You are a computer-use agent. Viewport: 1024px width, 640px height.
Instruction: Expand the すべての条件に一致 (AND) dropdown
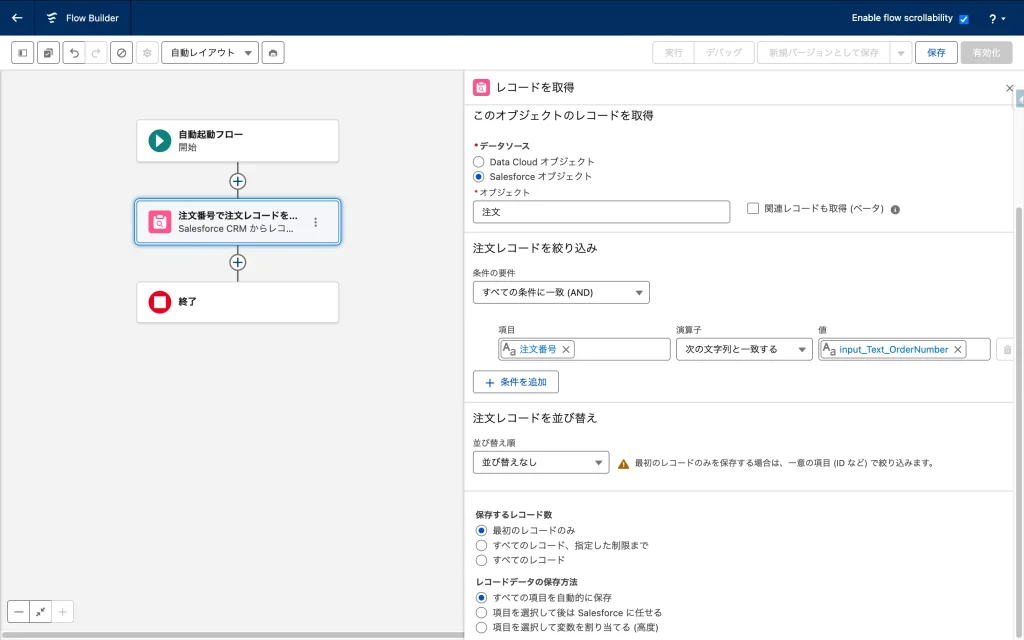(561, 292)
